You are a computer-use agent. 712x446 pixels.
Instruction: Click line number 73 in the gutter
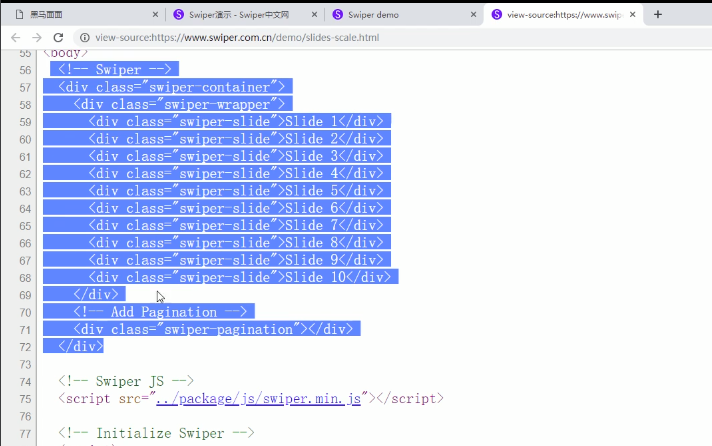[x=25, y=364]
